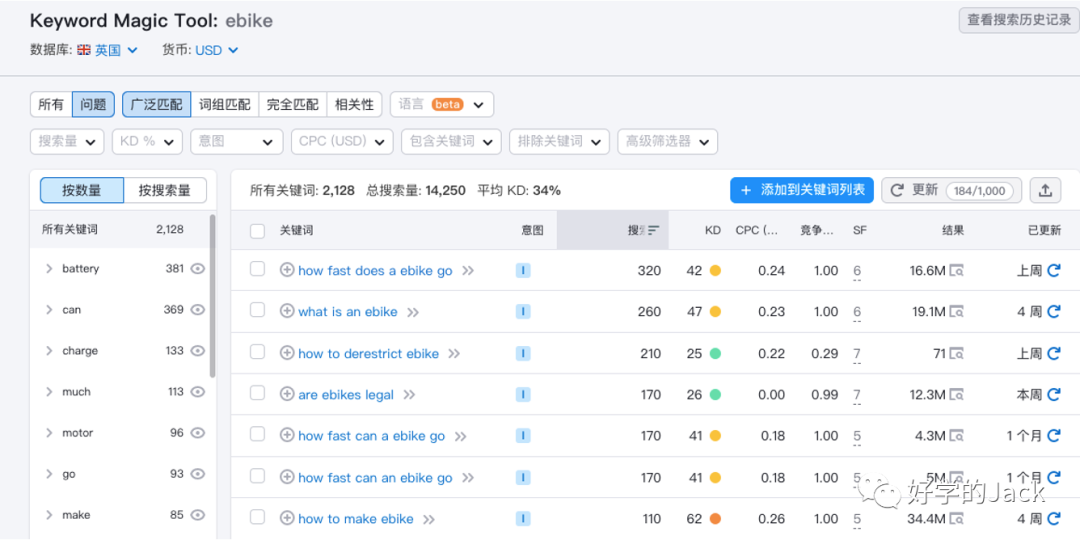1080x540 pixels.
Task: View SERP results for 'how to make ebike'
Action: pos(957,519)
